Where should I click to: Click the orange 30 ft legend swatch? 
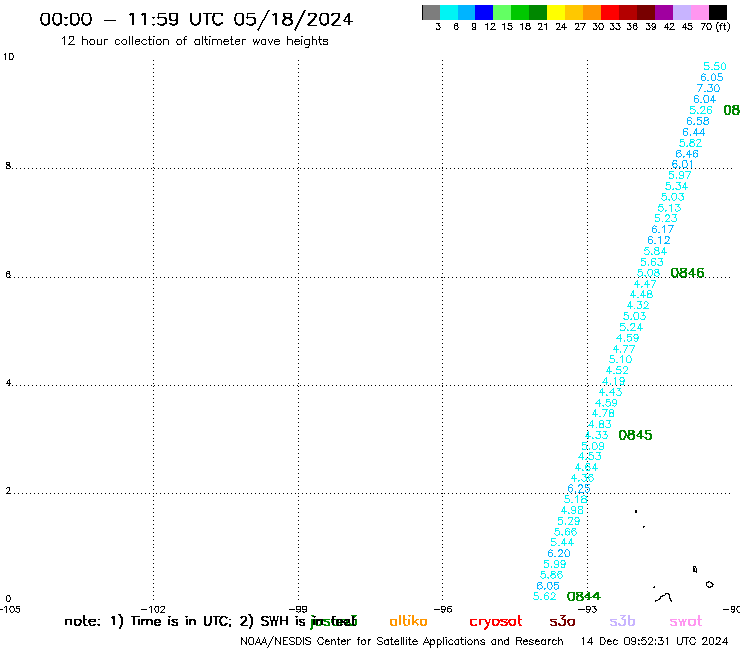tap(592, 12)
